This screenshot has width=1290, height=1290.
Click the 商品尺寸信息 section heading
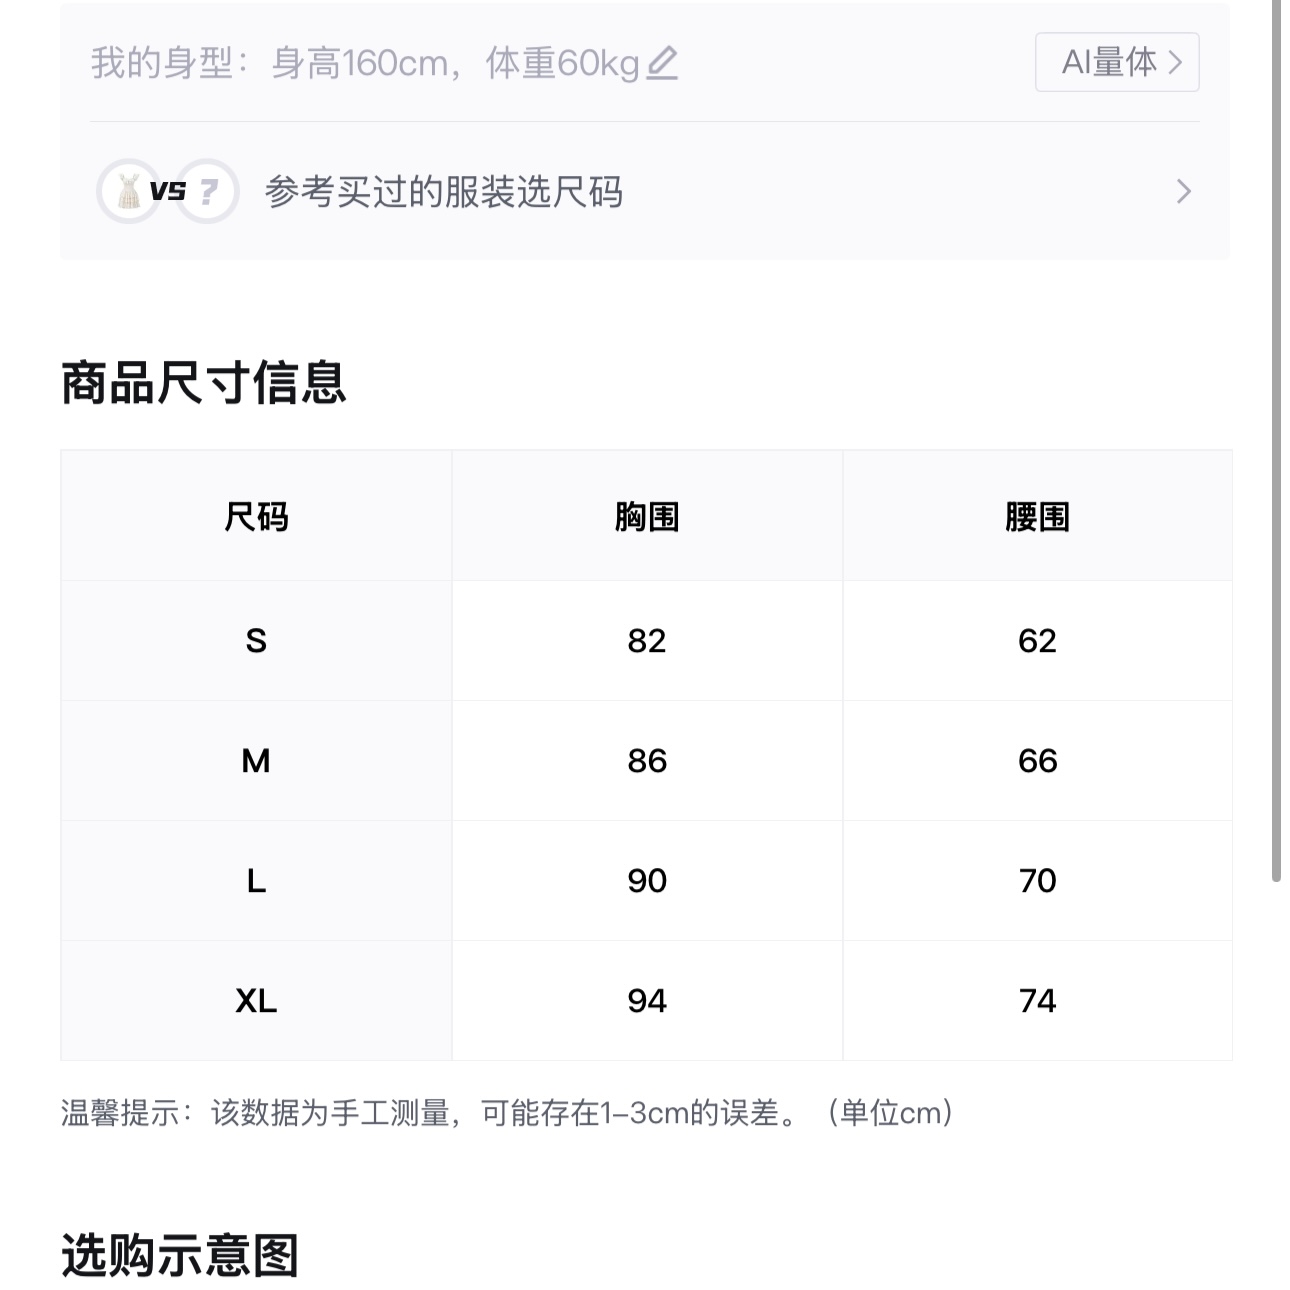[x=204, y=383]
